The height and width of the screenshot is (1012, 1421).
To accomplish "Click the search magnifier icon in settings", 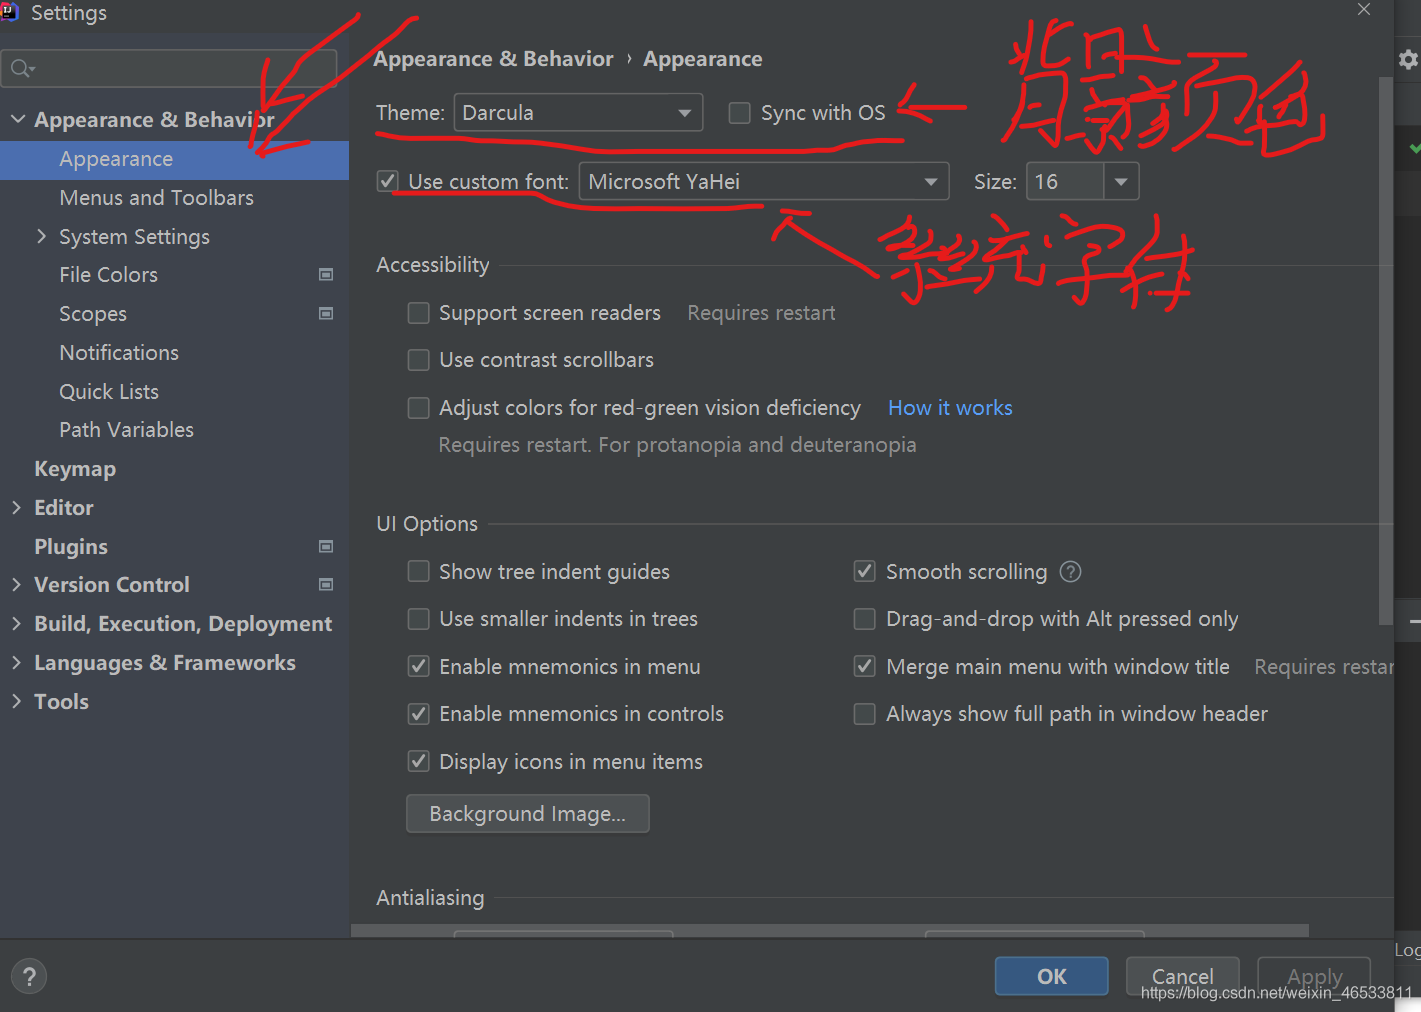I will (x=22, y=68).
